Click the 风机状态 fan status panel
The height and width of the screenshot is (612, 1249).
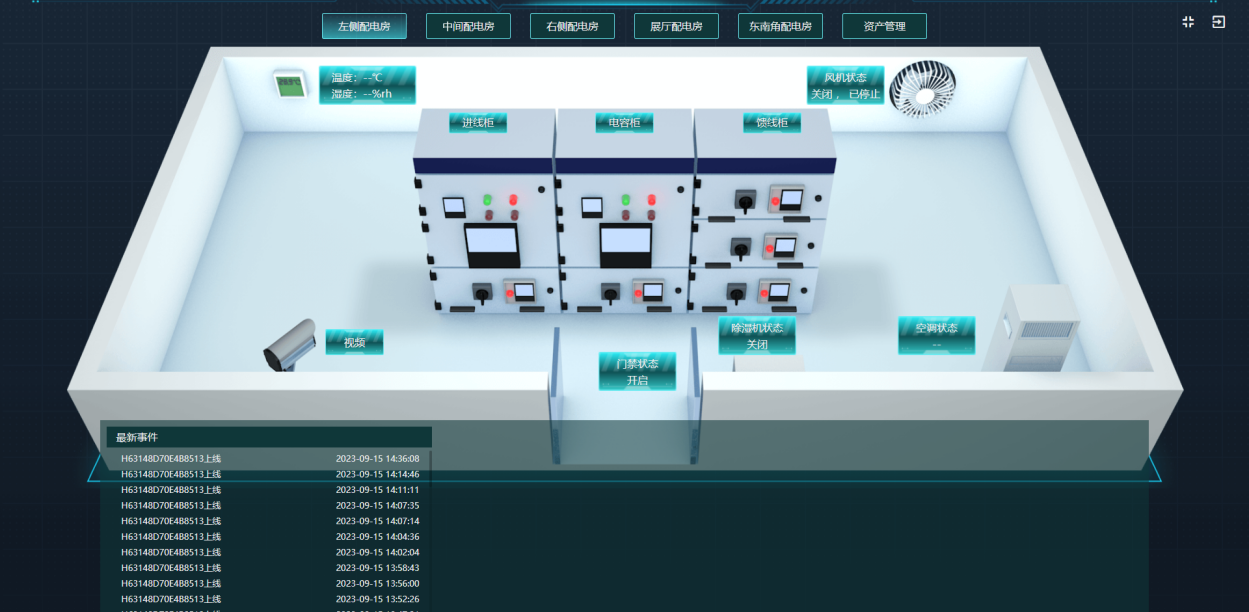845,85
